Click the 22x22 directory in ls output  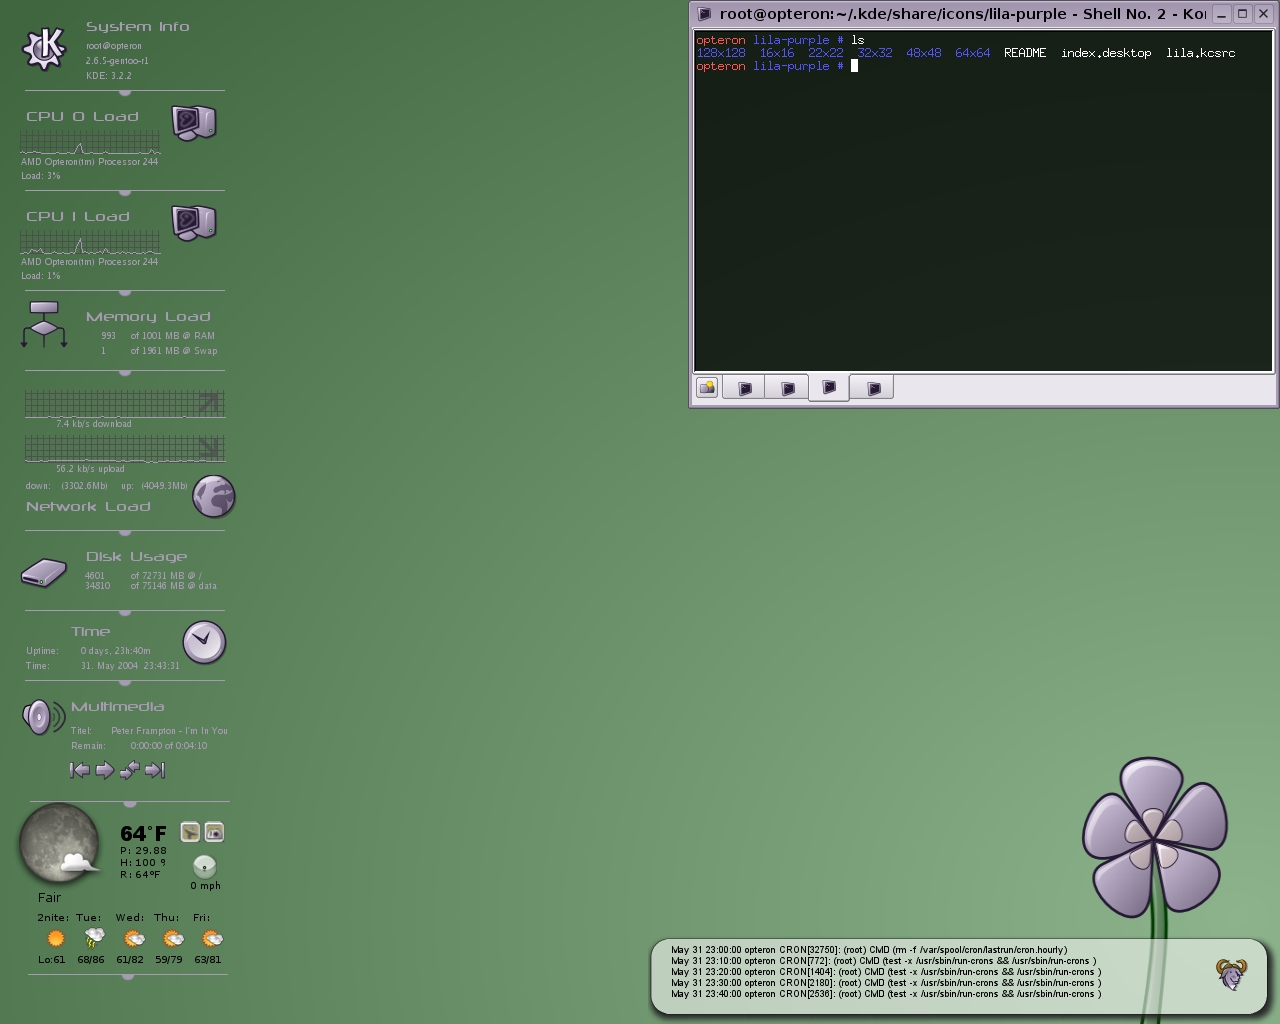point(826,53)
